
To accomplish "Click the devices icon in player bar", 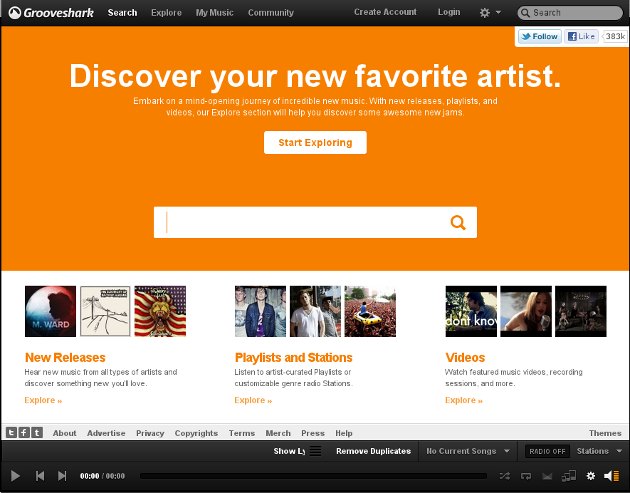I will pyautogui.click(x=569, y=476).
